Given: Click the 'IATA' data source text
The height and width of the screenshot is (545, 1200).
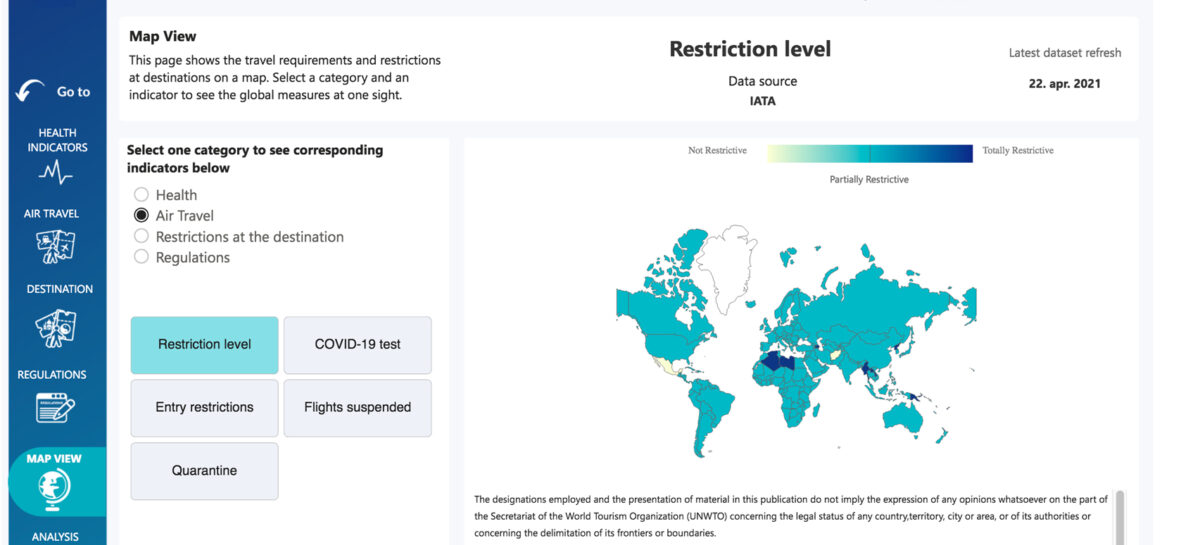Looking at the screenshot, I should [762, 101].
